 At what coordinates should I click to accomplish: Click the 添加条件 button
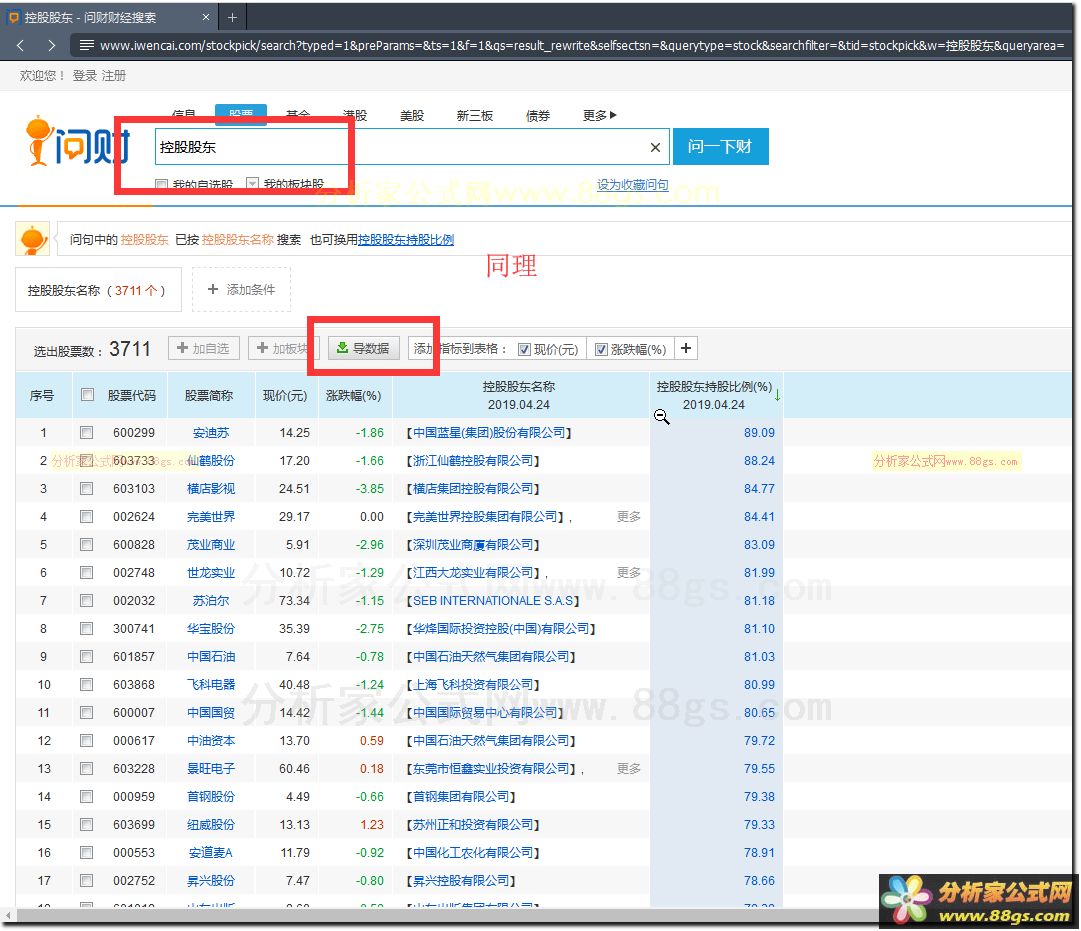pos(241,290)
